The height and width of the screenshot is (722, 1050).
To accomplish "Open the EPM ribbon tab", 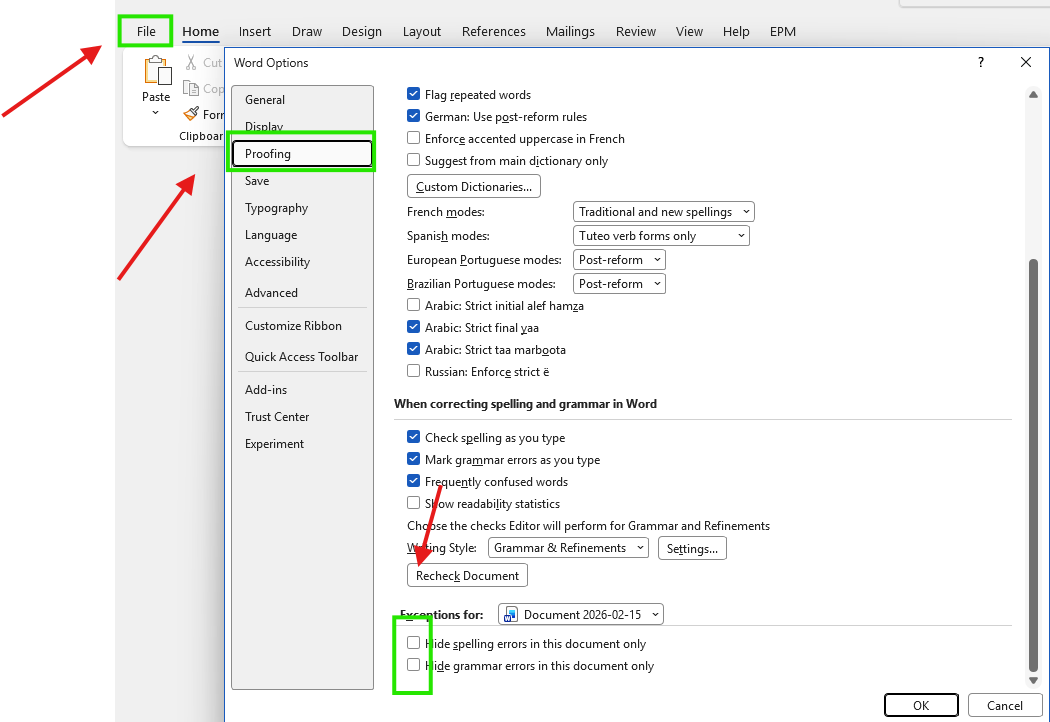I will (782, 31).
